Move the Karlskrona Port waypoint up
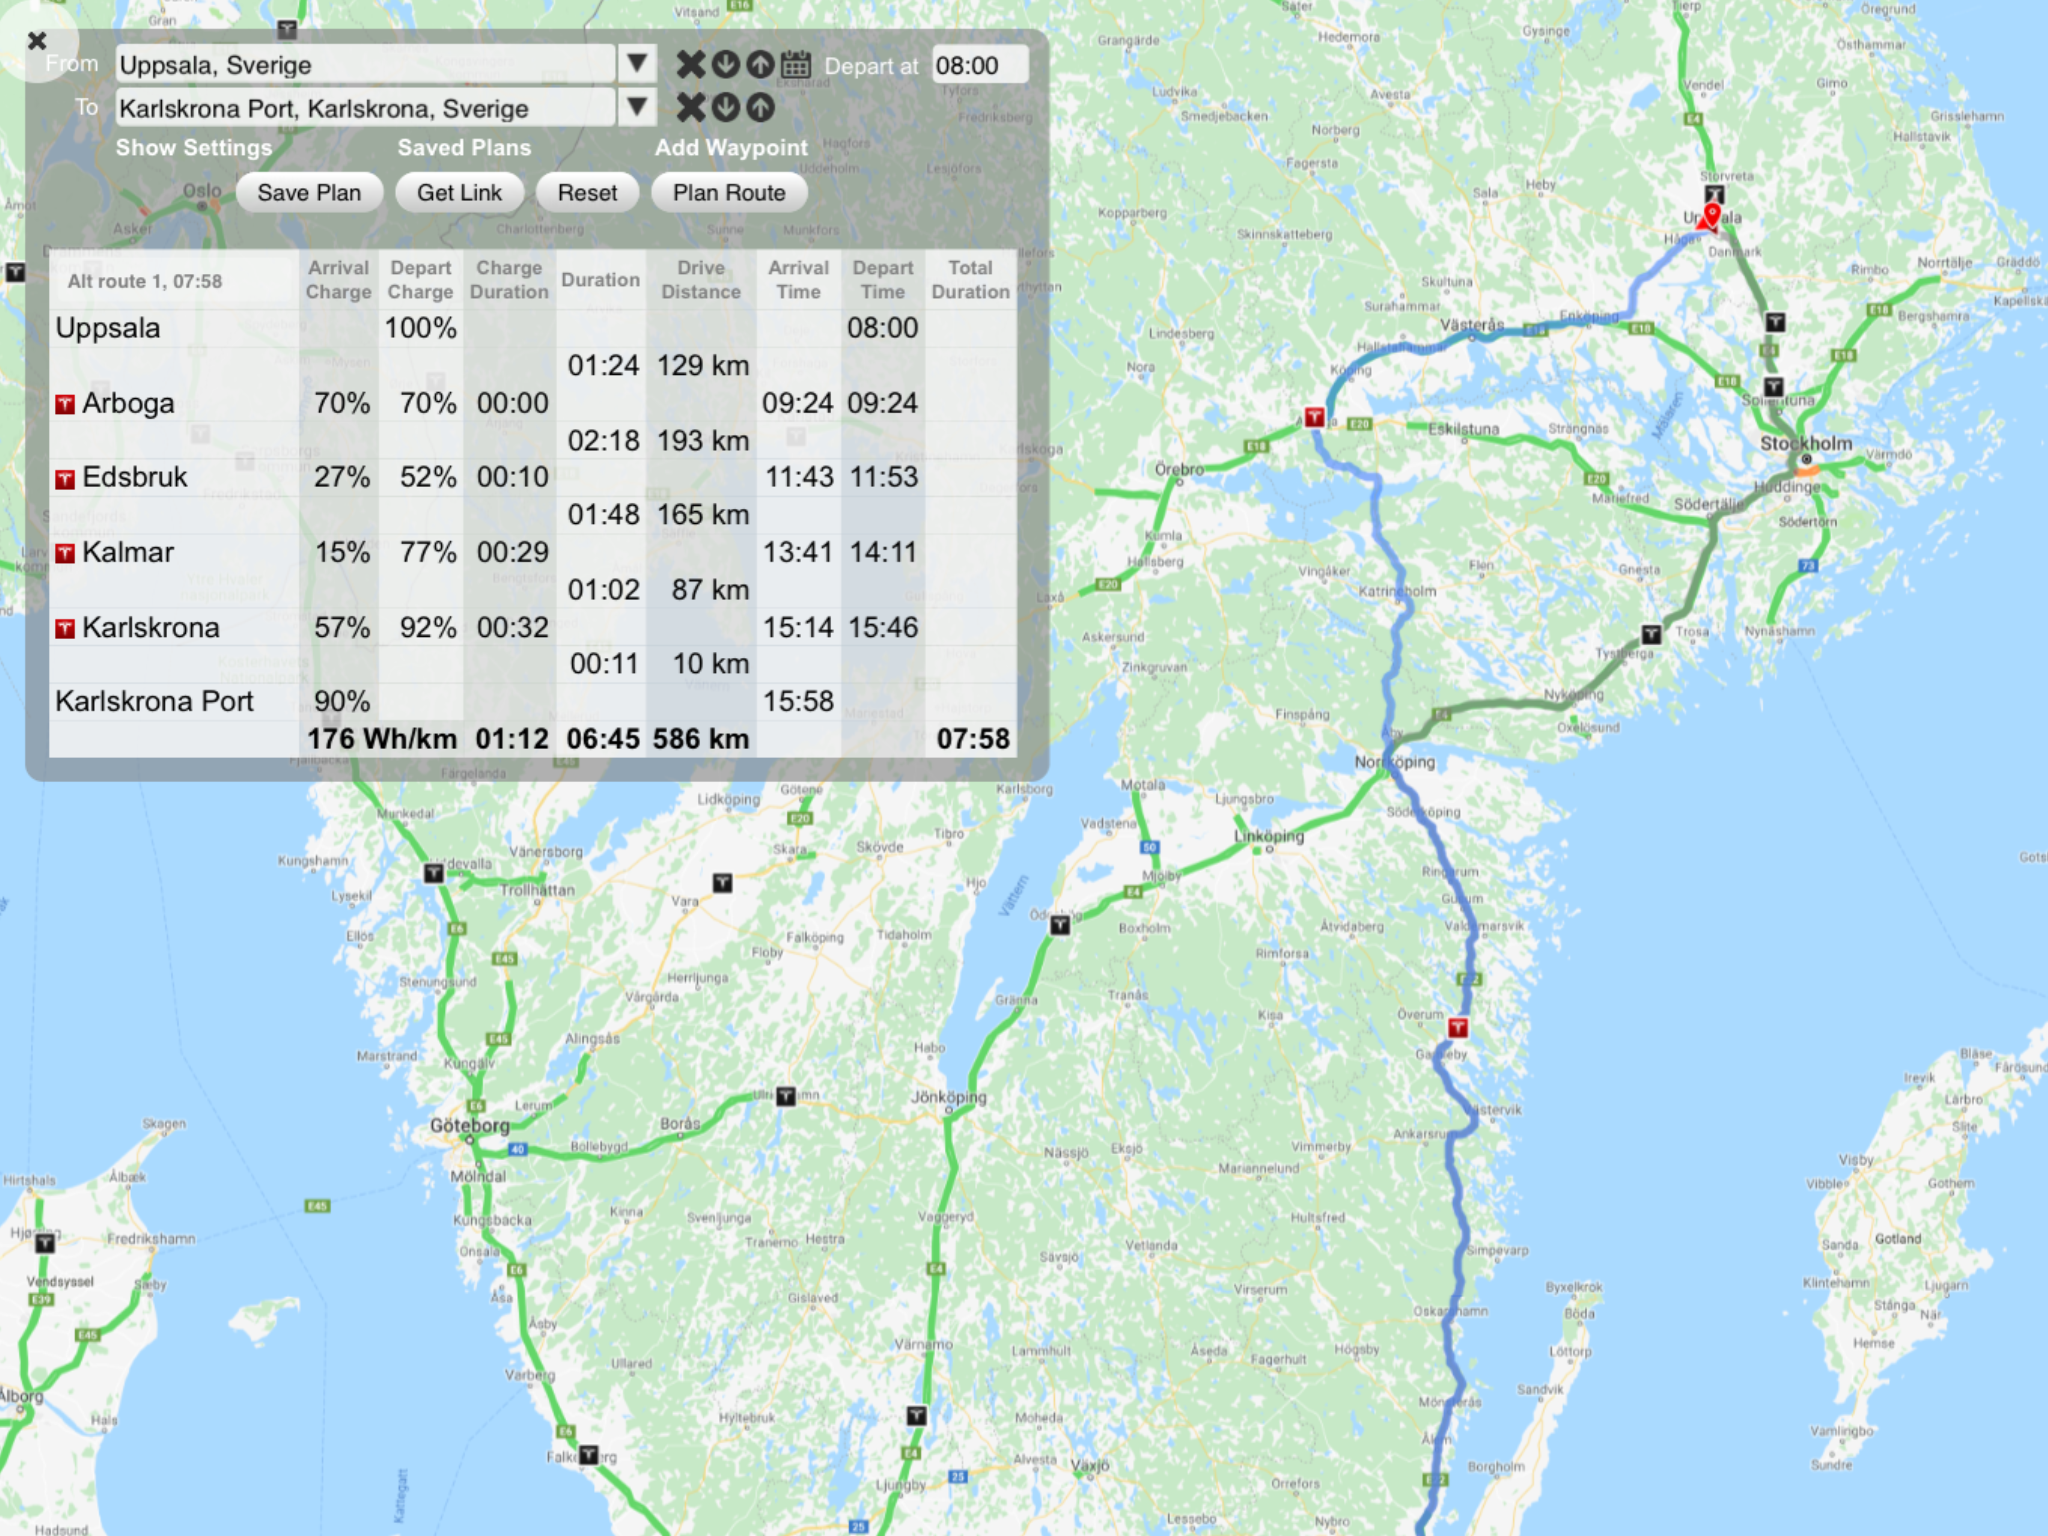The width and height of the screenshot is (2048, 1536). coord(761,108)
